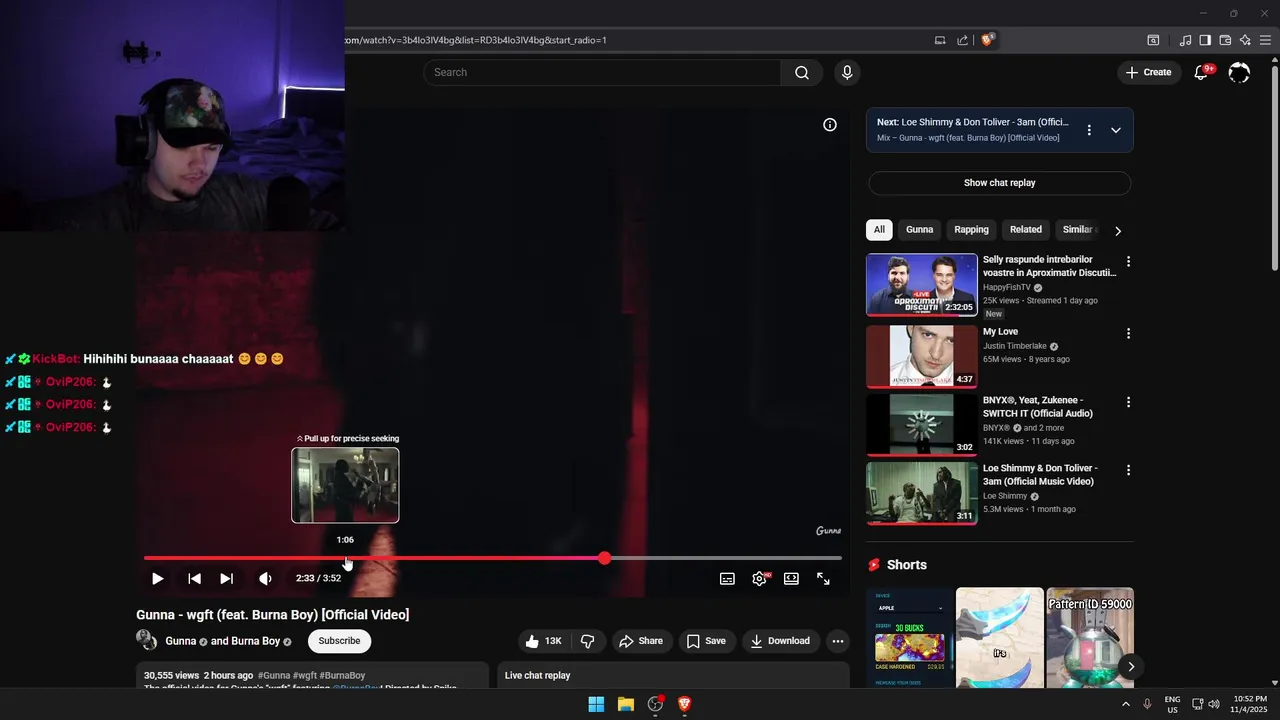Toggle subtitles/closed captions on the player

pyautogui.click(x=727, y=578)
